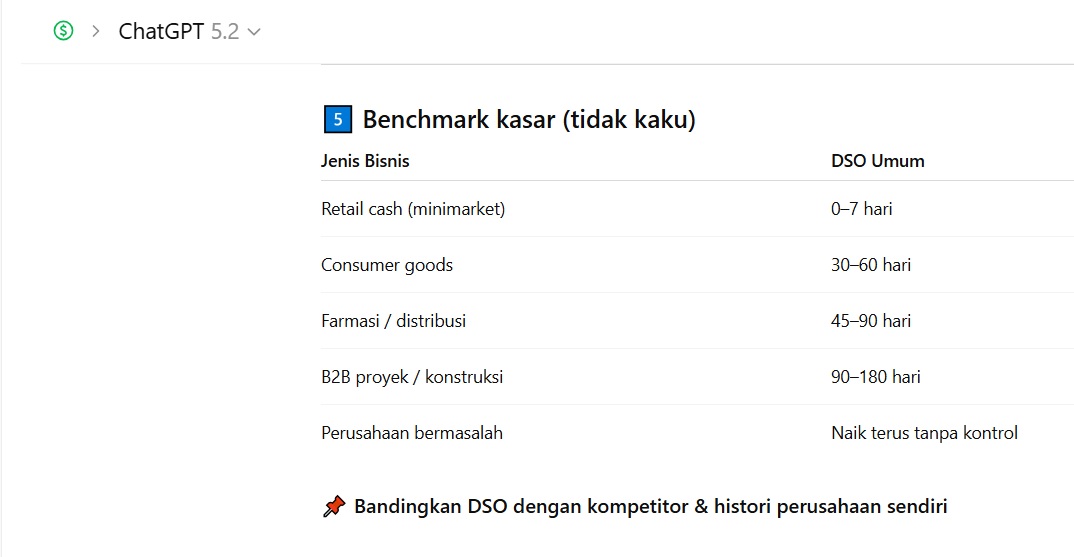Select the "B2B proyek / konstruksi" row label
This screenshot has width=1074, height=557.
412,377
